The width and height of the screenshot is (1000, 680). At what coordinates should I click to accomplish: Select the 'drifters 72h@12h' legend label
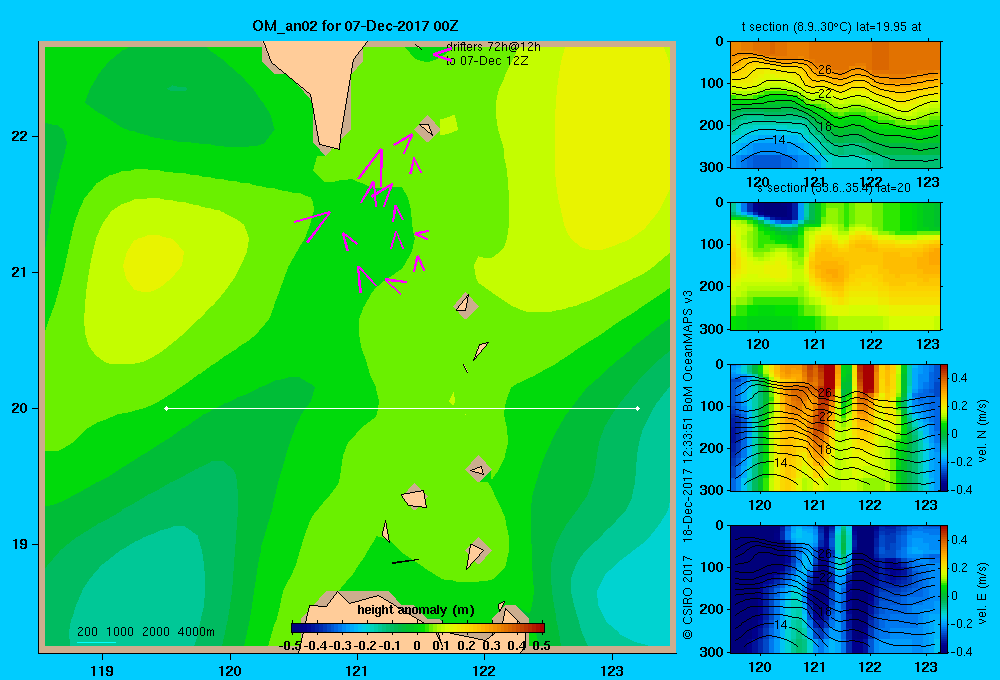494,47
